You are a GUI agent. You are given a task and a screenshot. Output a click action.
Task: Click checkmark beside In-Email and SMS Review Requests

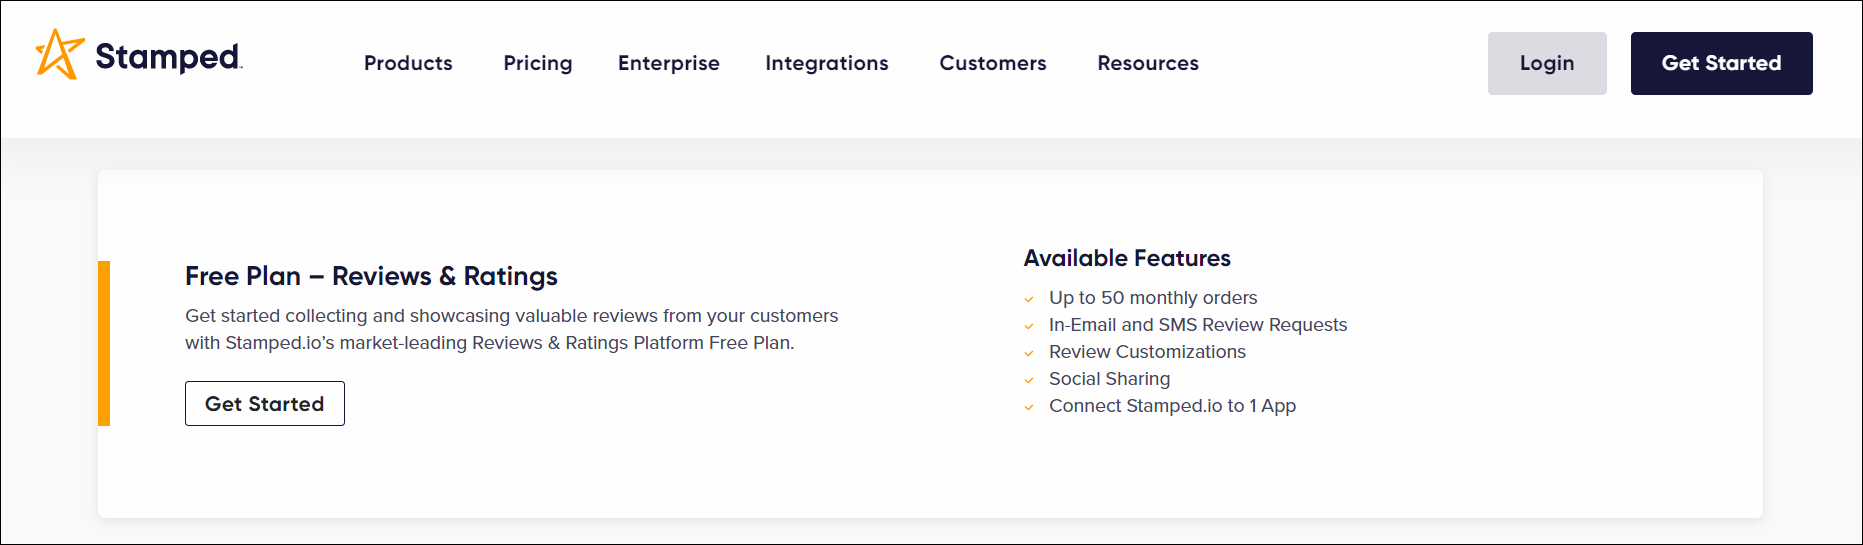coord(1029,326)
